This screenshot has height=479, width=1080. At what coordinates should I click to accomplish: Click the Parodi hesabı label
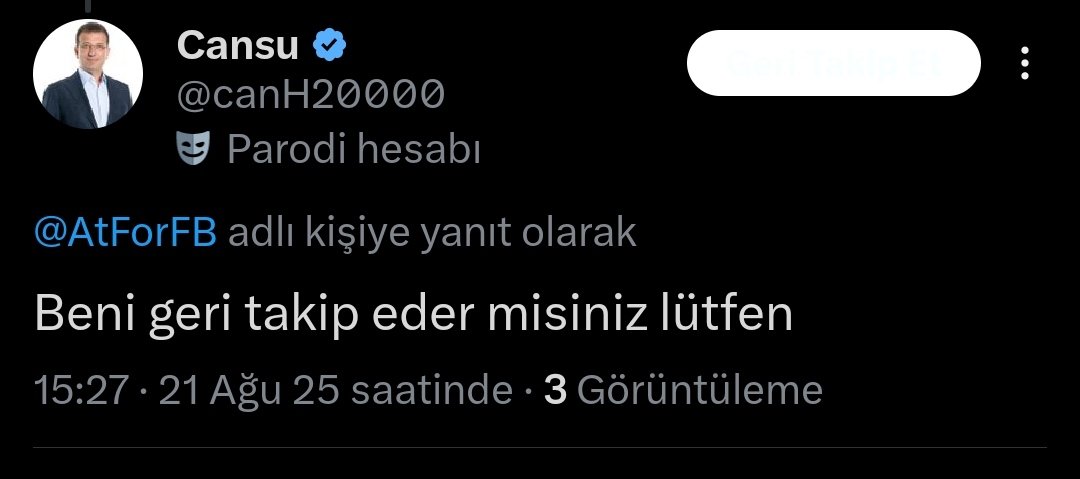[353, 149]
